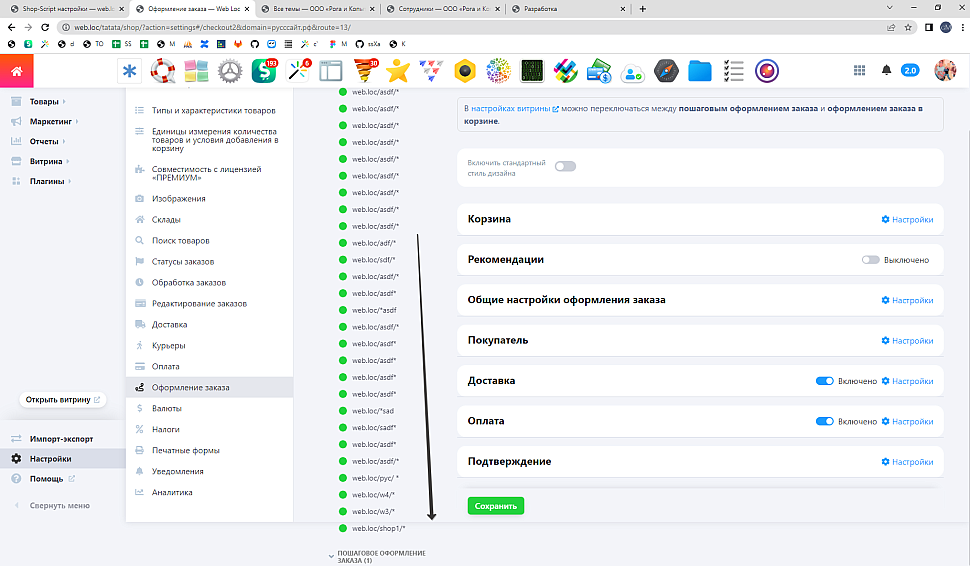Open the blue folder files app

[700, 71]
